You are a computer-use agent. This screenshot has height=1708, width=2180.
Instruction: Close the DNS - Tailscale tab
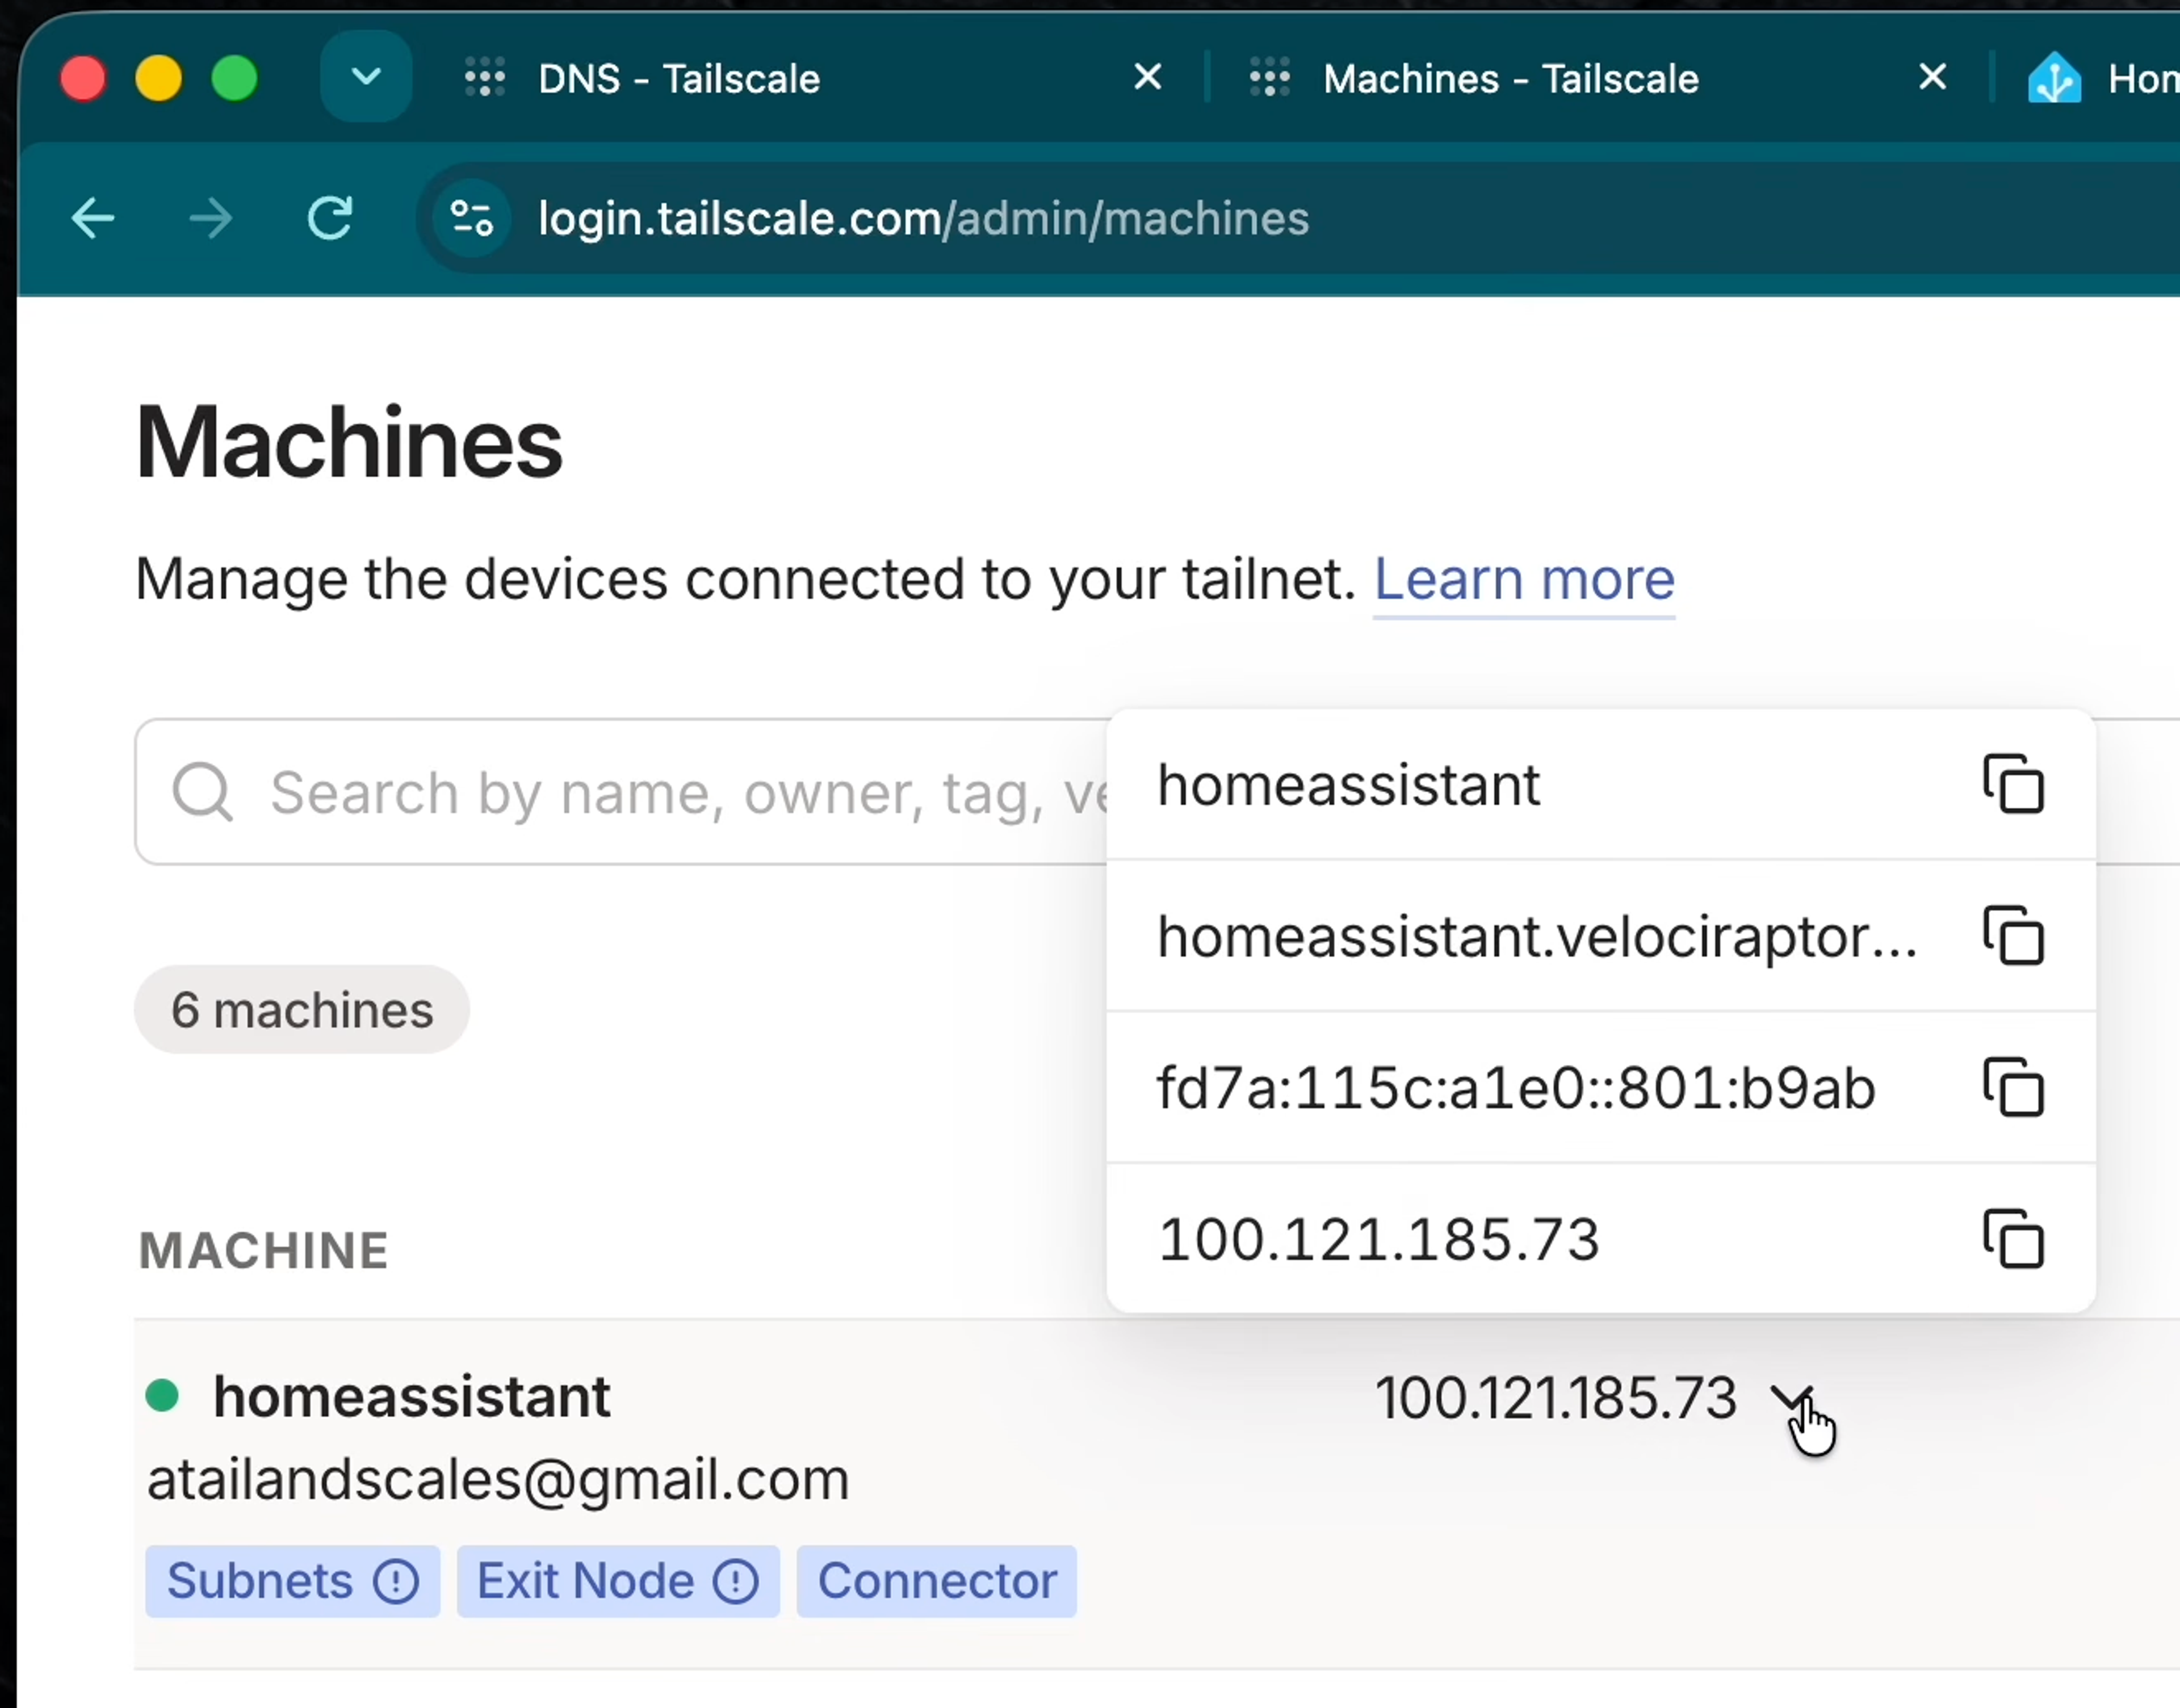[1148, 77]
